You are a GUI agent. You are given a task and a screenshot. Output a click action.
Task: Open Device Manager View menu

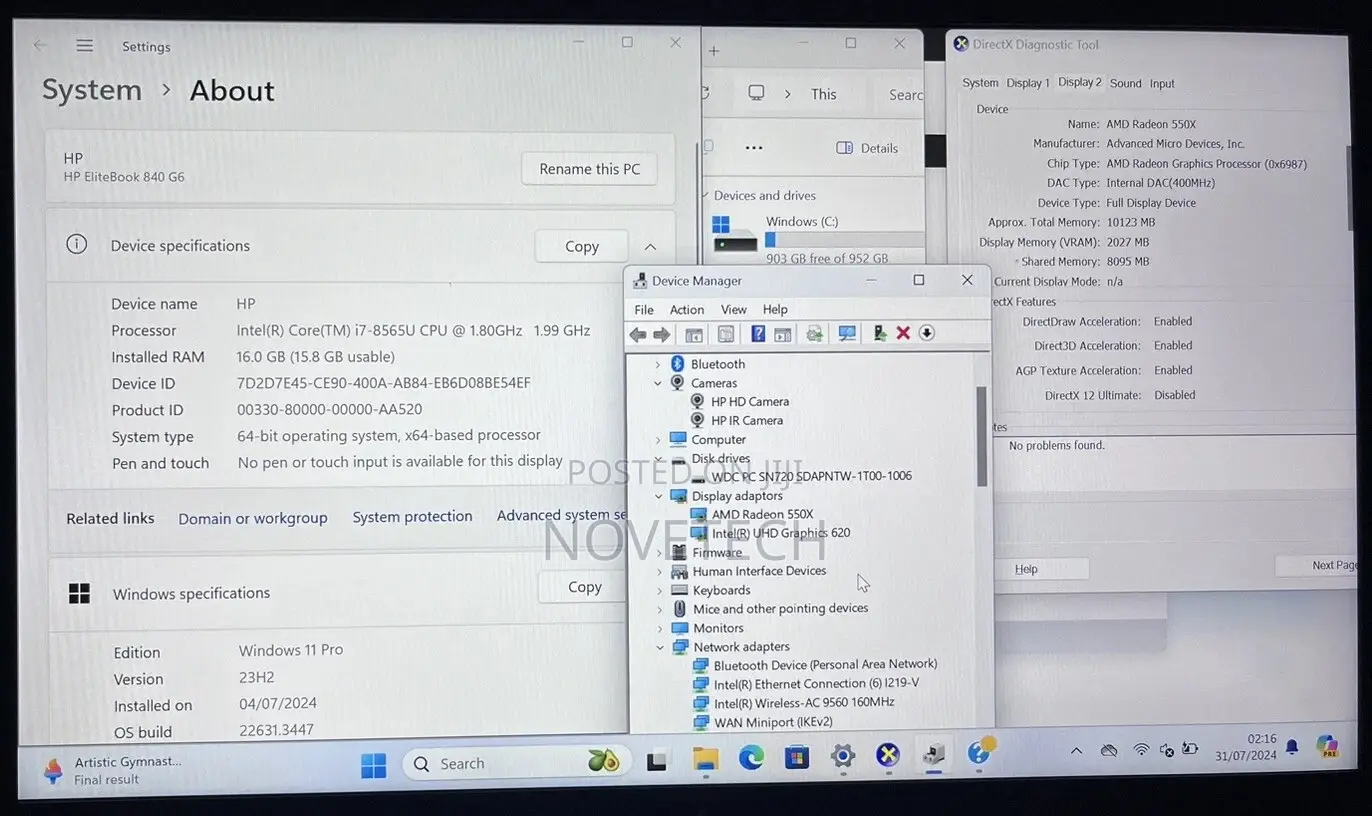point(734,309)
